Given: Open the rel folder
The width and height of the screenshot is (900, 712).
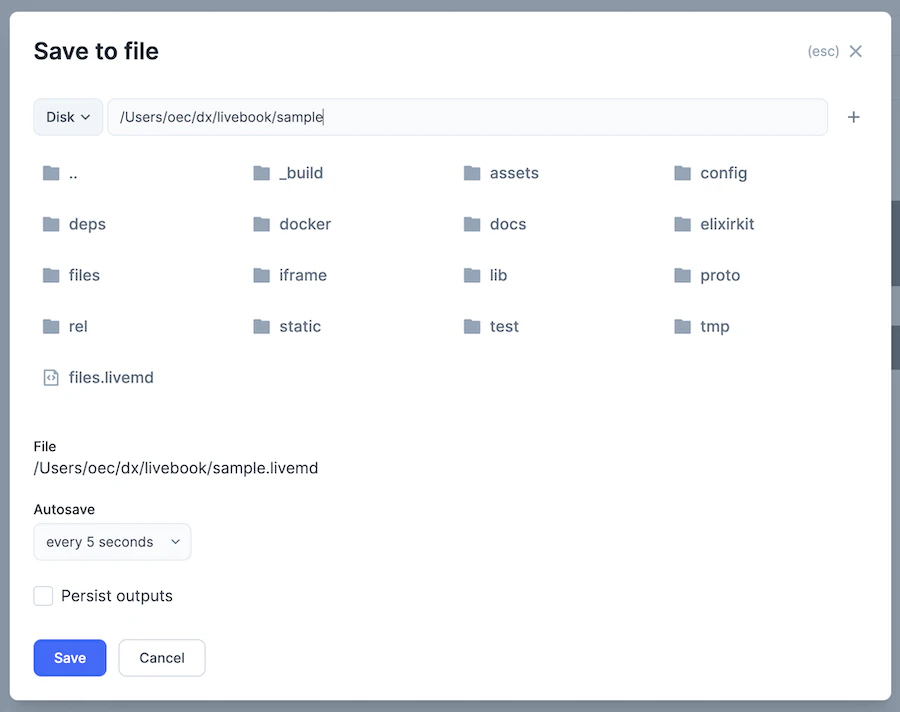Looking at the screenshot, I should coord(65,326).
